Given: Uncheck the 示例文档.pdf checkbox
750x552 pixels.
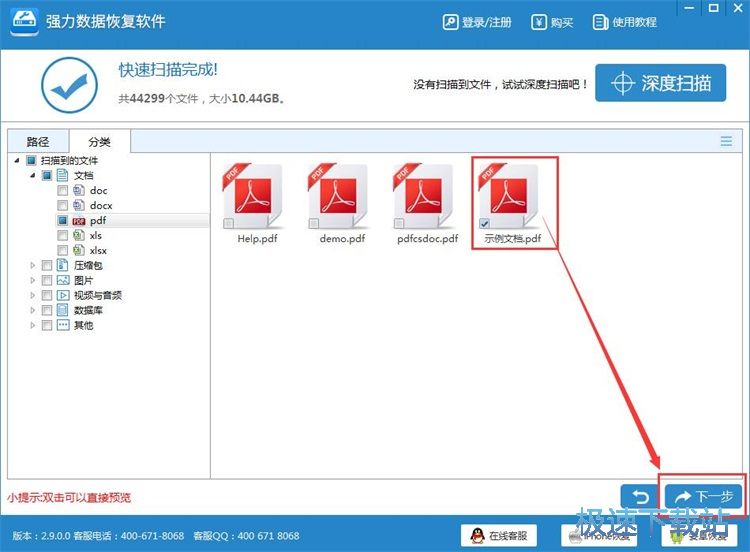Looking at the screenshot, I should pyautogui.click(x=485, y=223).
